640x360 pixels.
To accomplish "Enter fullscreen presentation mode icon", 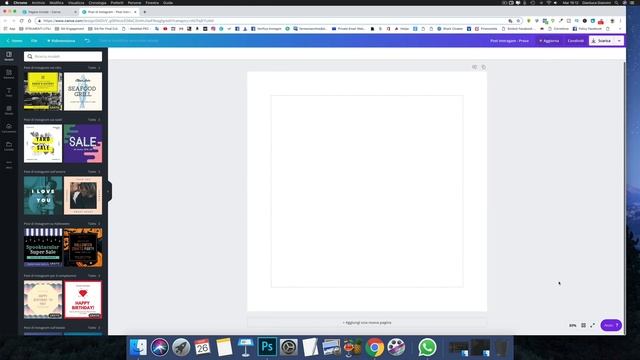I will click(592, 325).
